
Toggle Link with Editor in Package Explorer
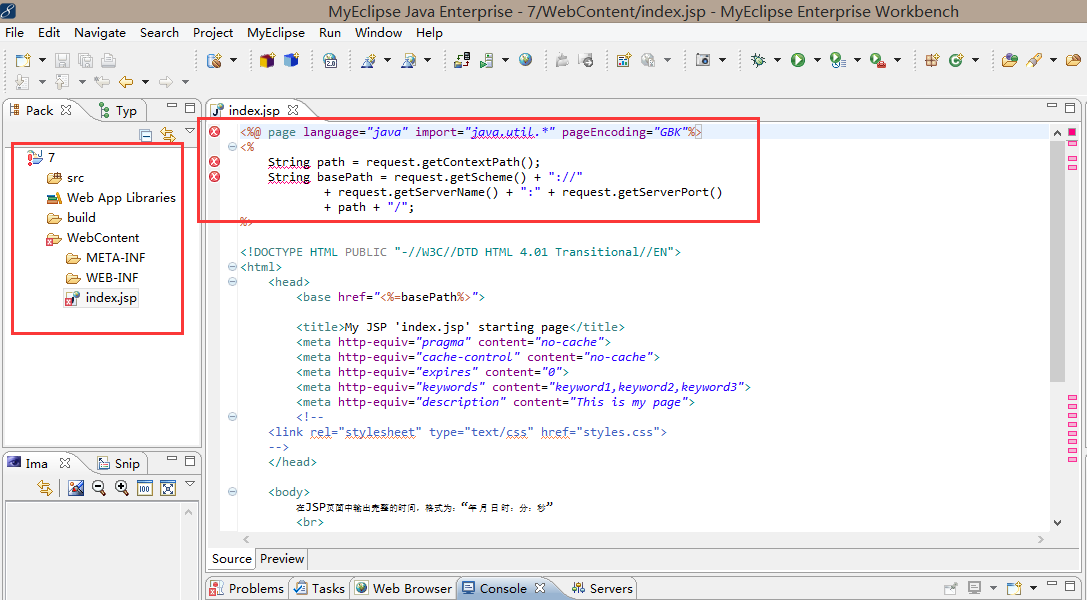point(168,134)
